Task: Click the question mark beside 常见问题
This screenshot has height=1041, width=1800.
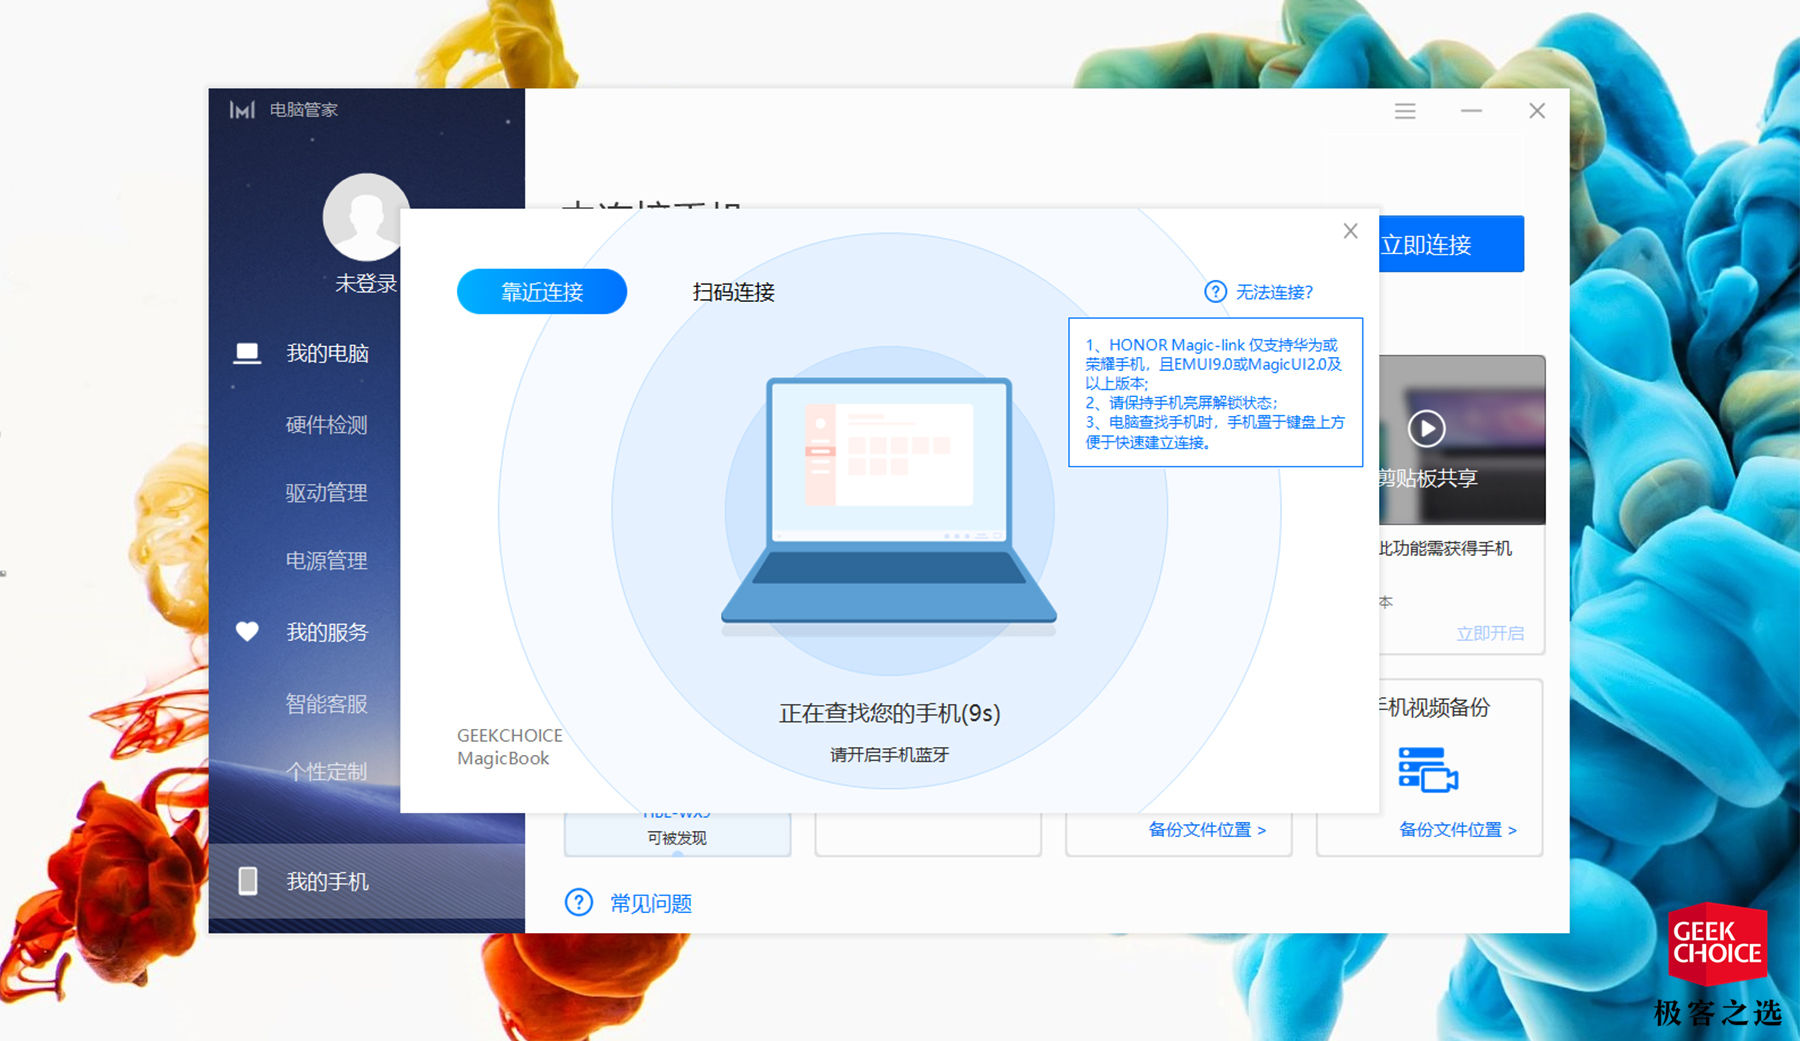Action: [x=578, y=902]
